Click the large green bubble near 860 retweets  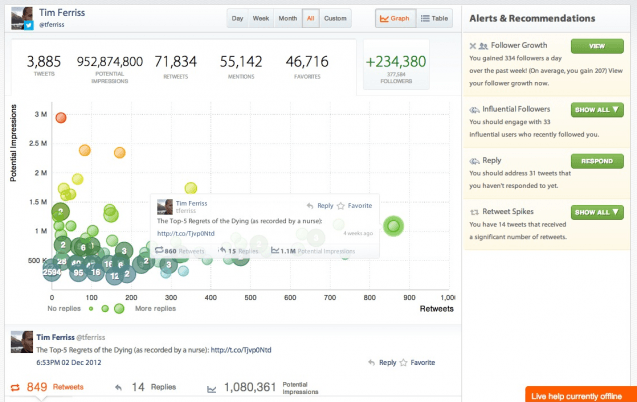(x=393, y=226)
